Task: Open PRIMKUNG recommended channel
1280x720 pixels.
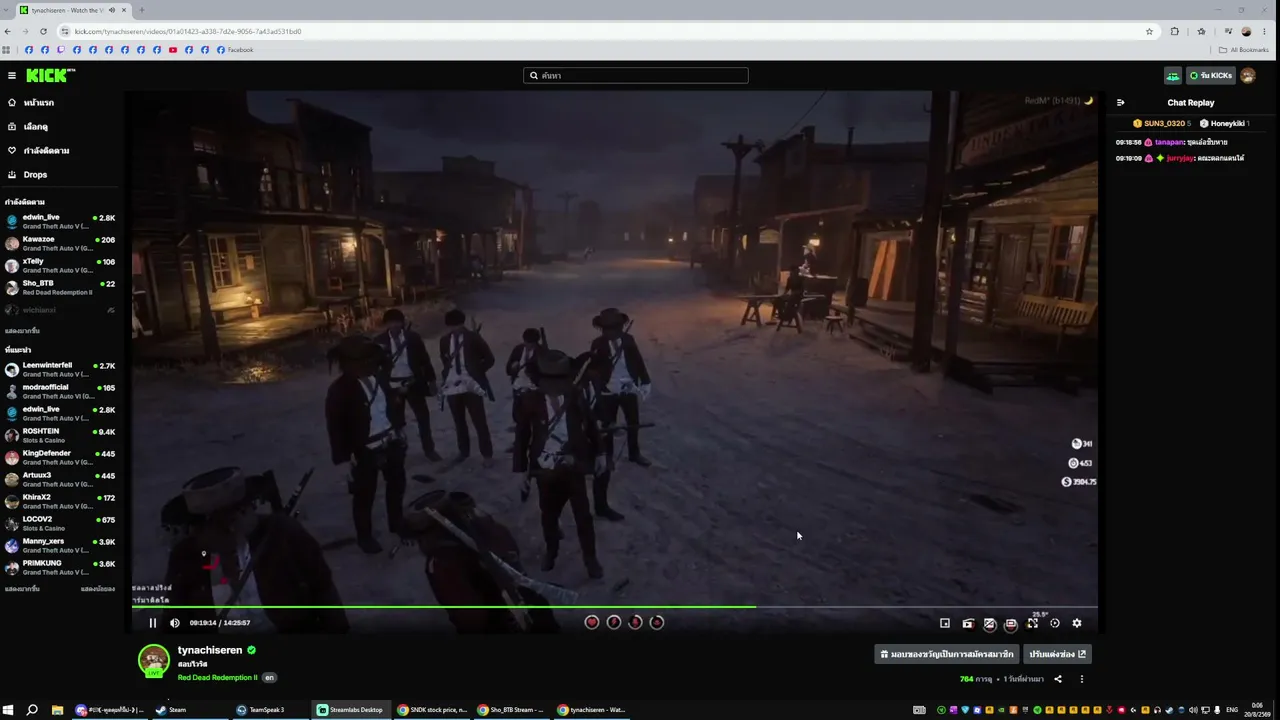Action: (x=60, y=567)
